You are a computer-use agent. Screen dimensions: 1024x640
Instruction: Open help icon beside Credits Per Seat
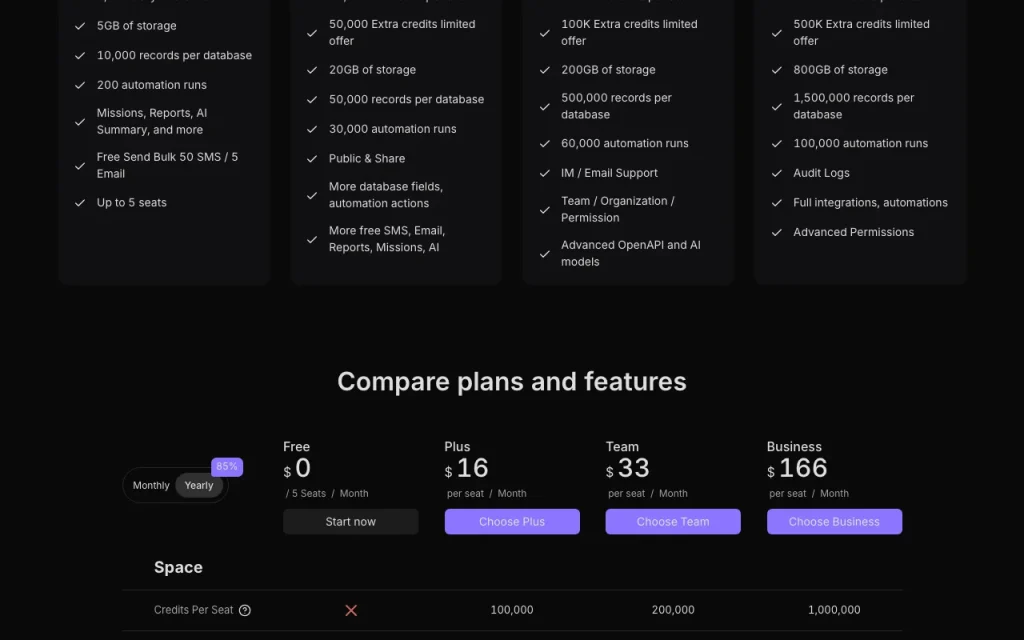245,610
